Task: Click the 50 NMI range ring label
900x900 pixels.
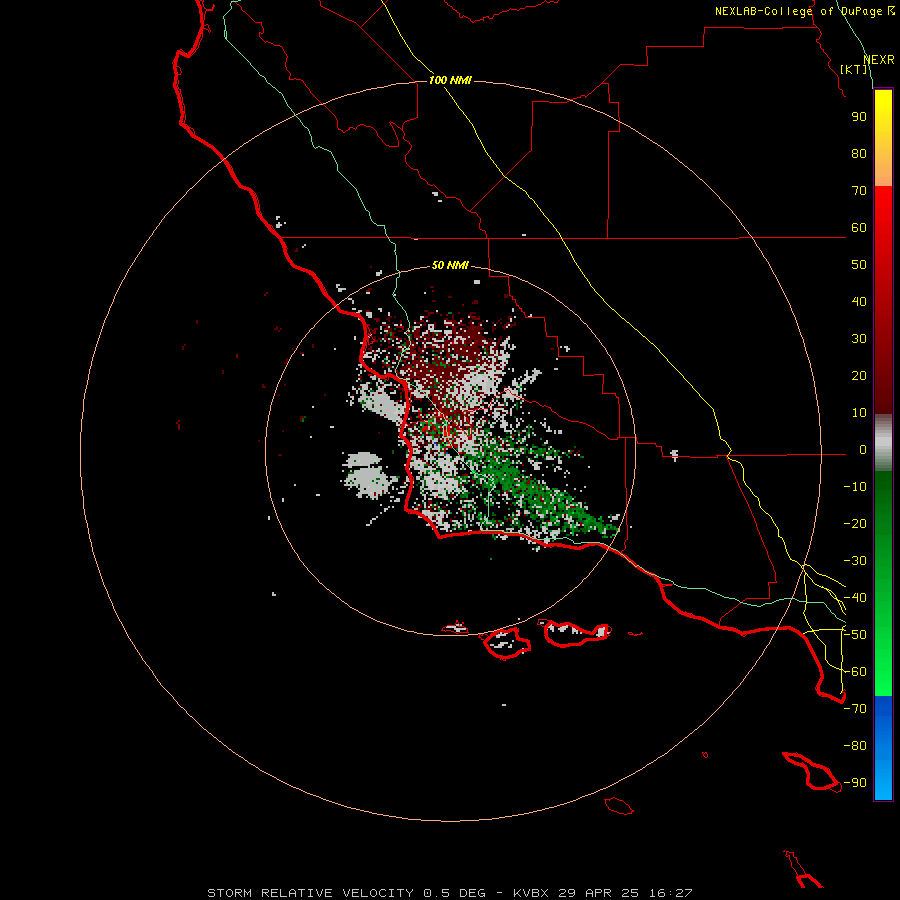Action: 450,265
